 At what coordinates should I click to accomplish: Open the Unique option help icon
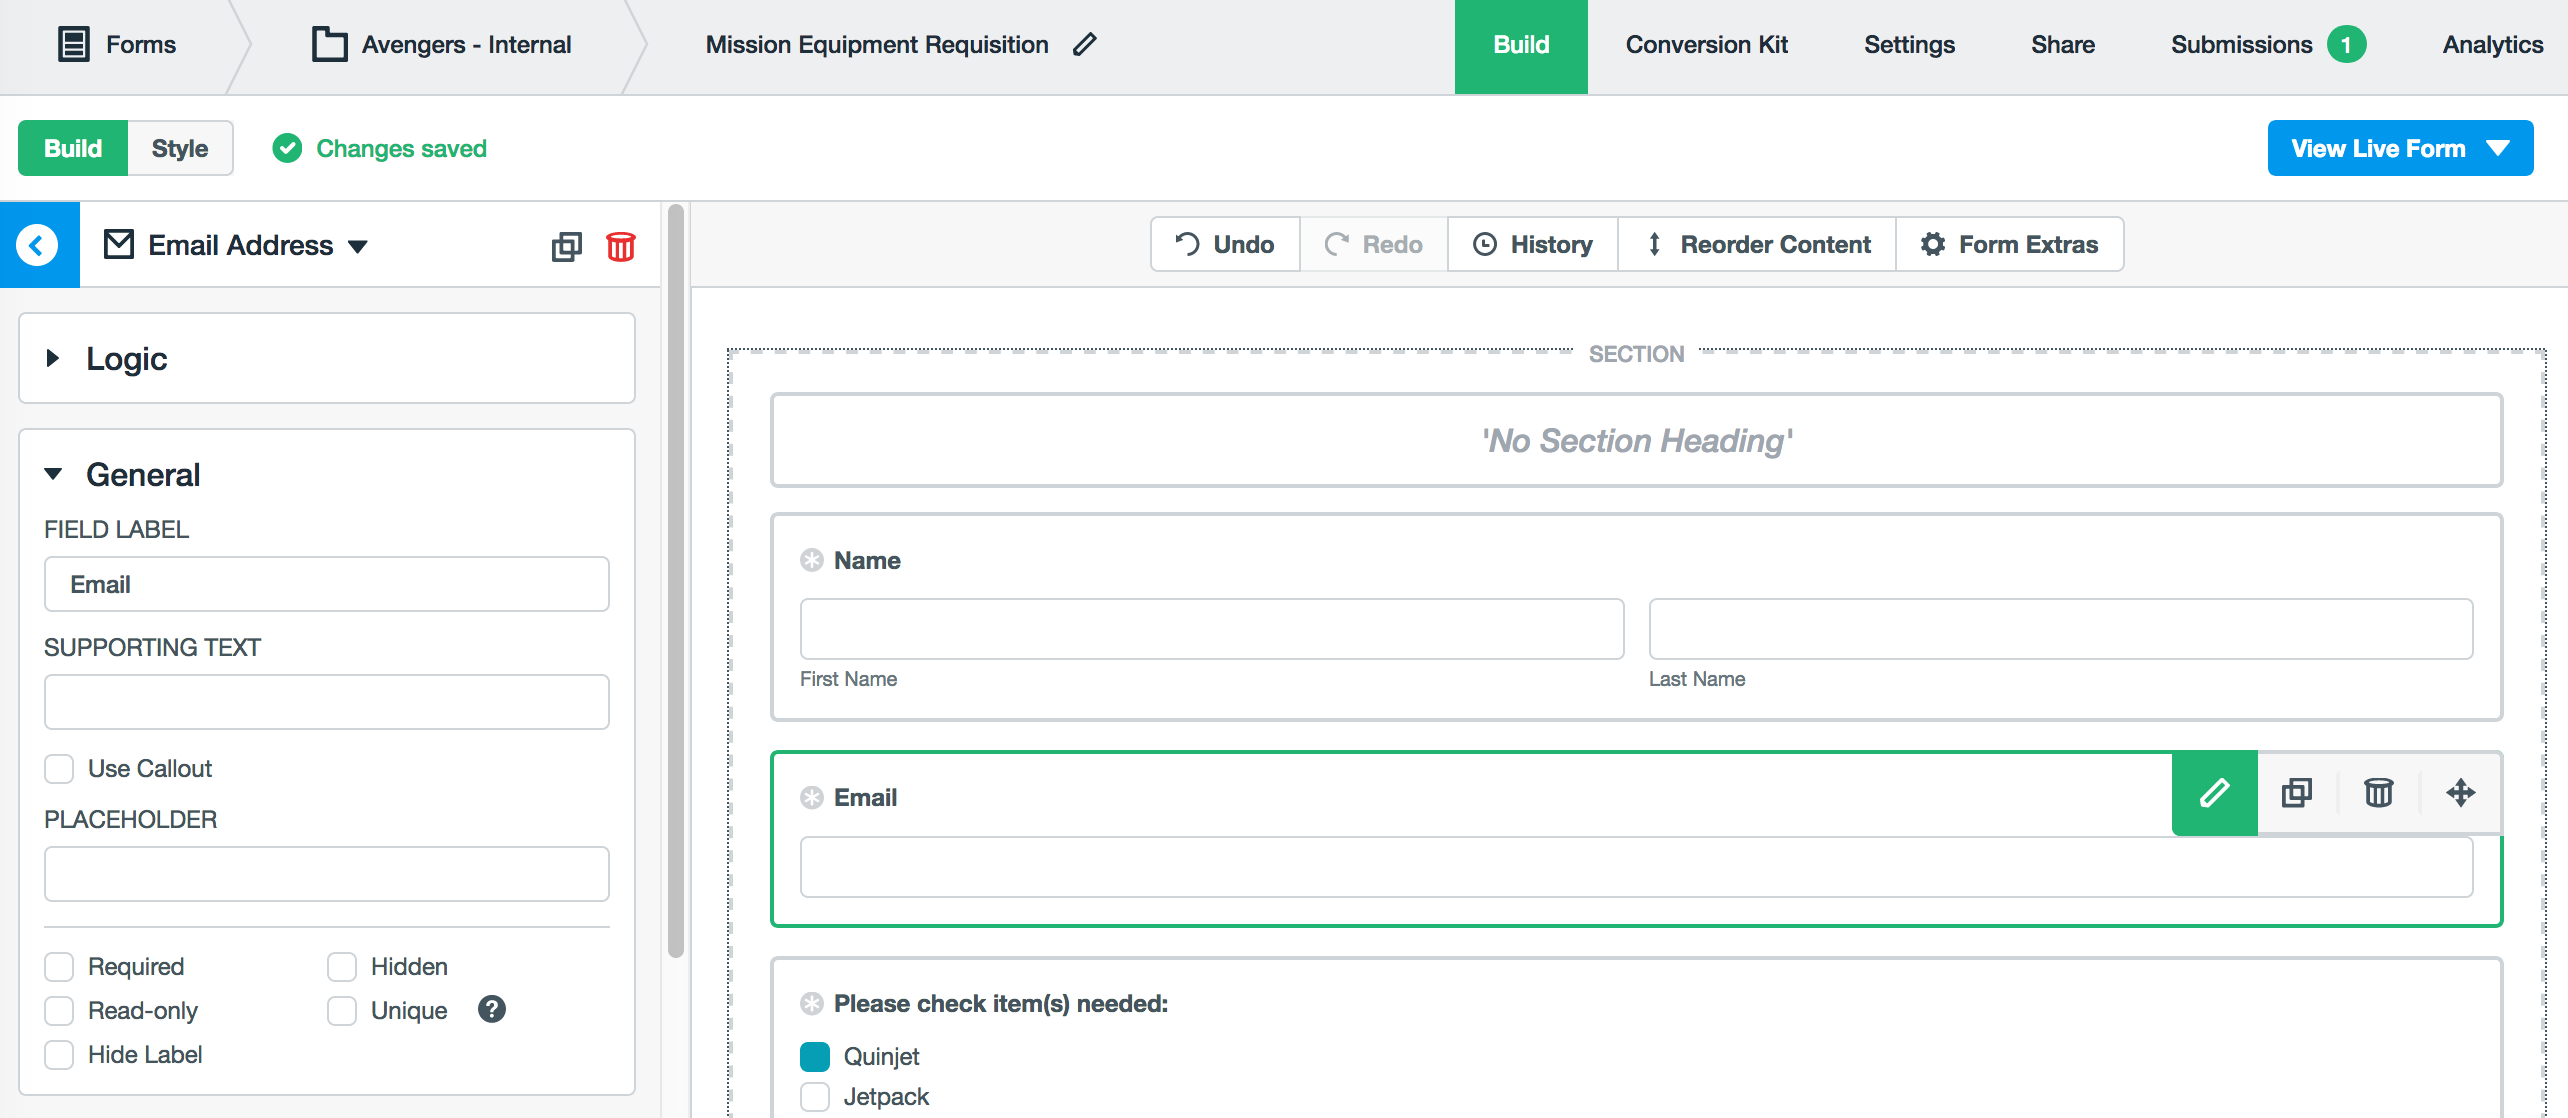[x=491, y=1010]
